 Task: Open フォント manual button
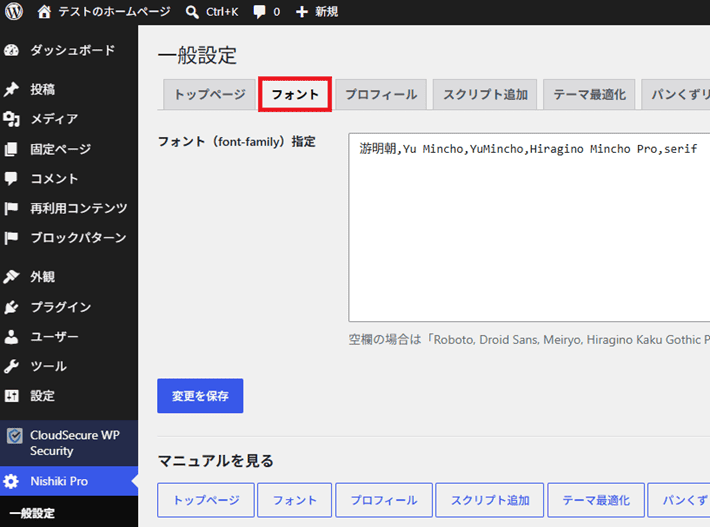pyautogui.click(x=295, y=500)
